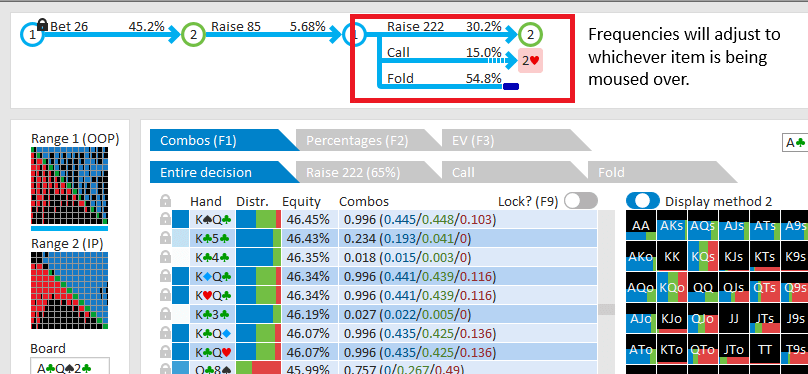Click the lock icon in the hand table header
Image resolution: width=808 pixels, height=374 pixels.
pyautogui.click(x=165, y=201)
